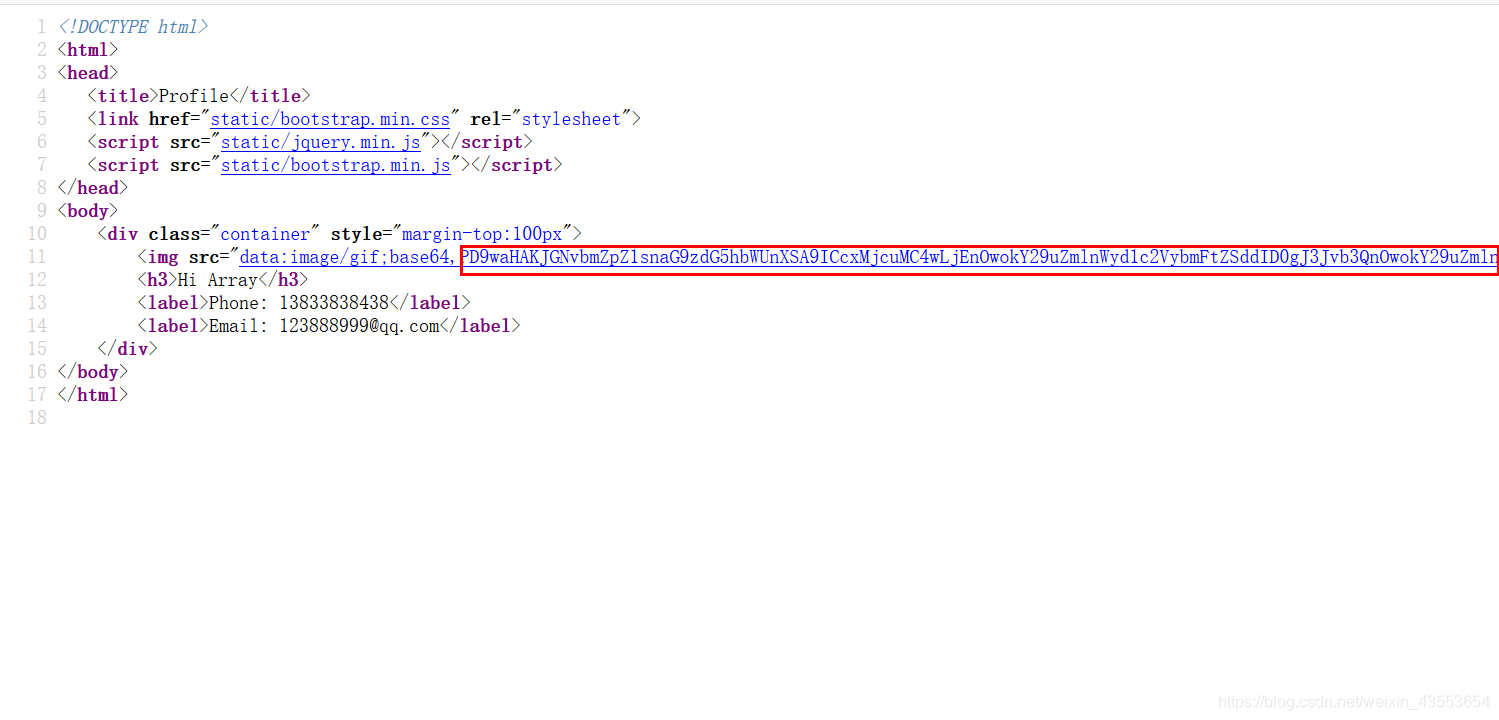Click line number 11 in the gutter
The height and width of the screenshot is (720, 1499).
pos(37,257)
